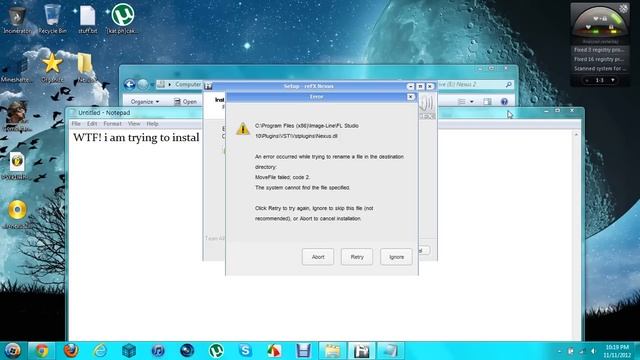
Task: Open the Notepad Edit menu
Action: (x=92, y=124)
